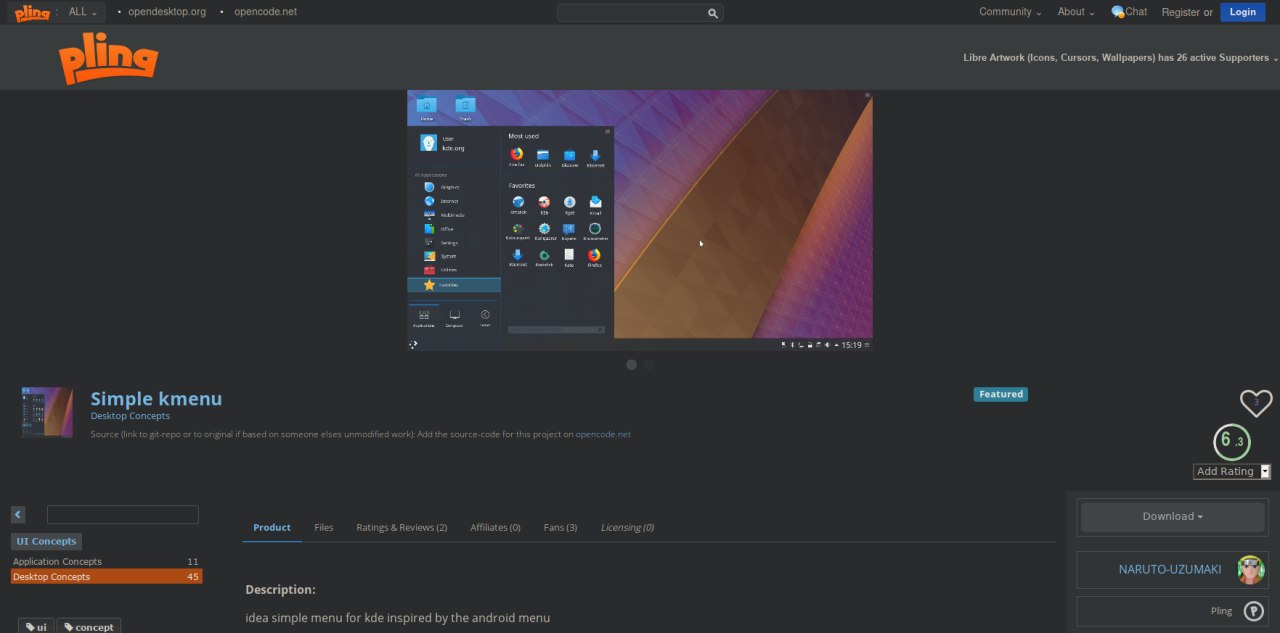Image resolution: width=1280 pixels, height=633 pixels.
Task: Open the Download dropdown button
Action: click(x=1172, y=516)
